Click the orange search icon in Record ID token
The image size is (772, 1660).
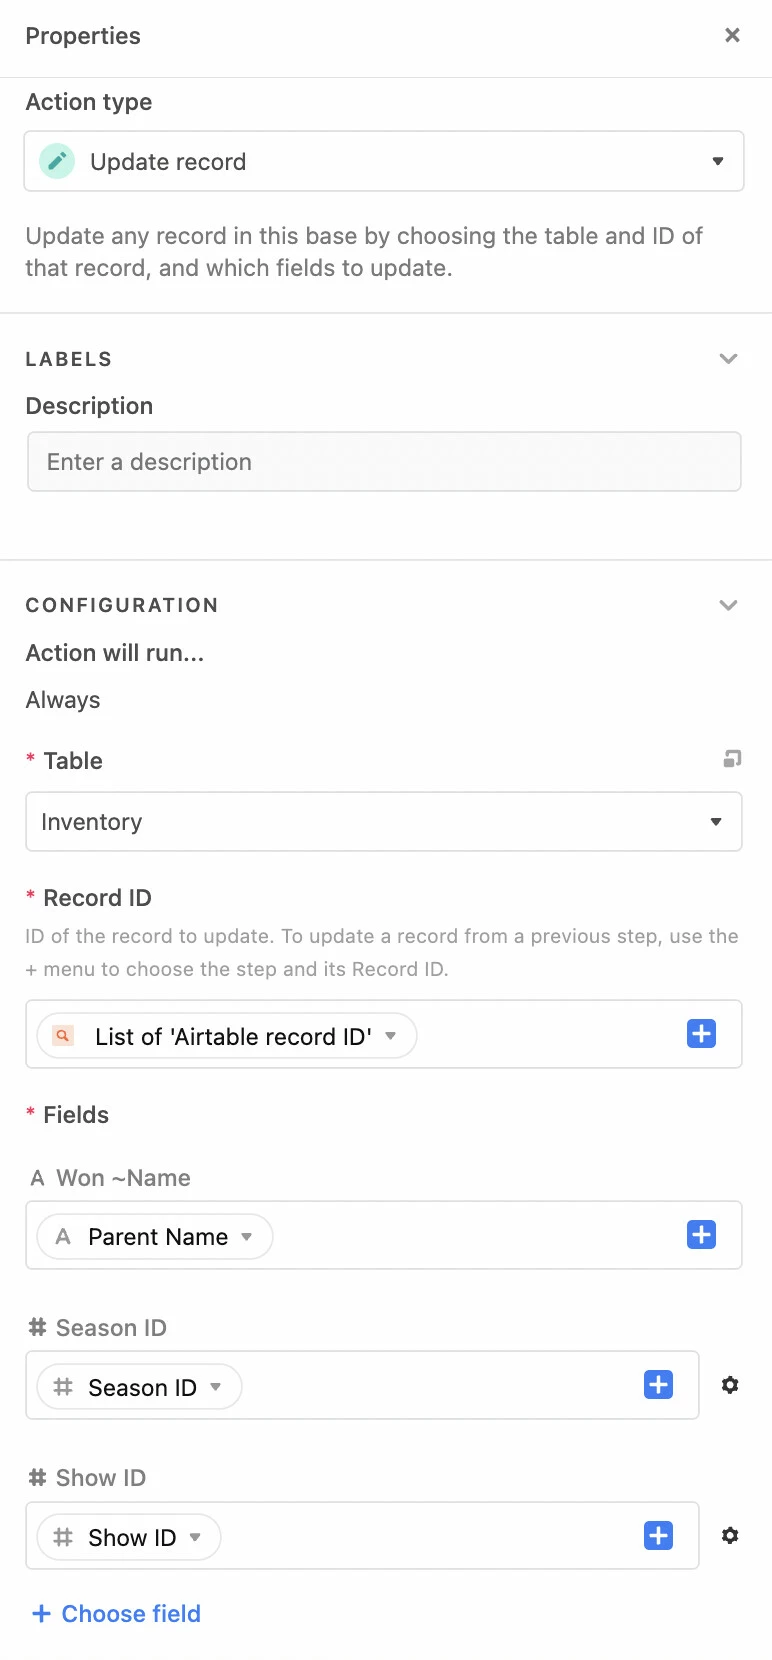[x=63, y=1036]
